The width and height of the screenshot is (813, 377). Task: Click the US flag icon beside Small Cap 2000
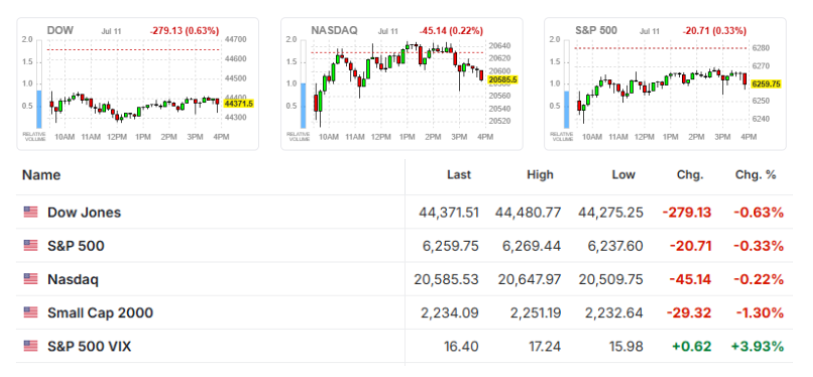coord(31,313)
